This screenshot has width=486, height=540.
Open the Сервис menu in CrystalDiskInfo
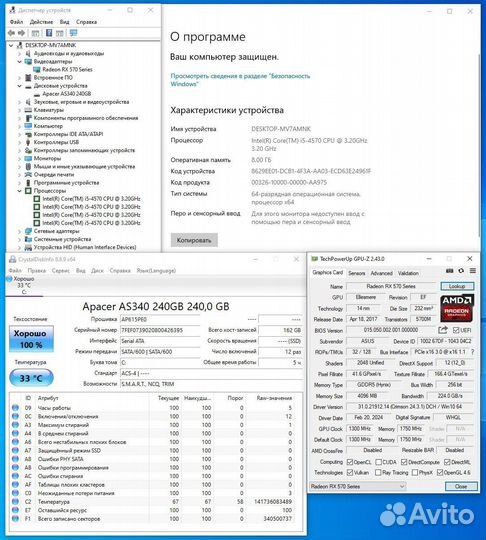tap(61, 271)
